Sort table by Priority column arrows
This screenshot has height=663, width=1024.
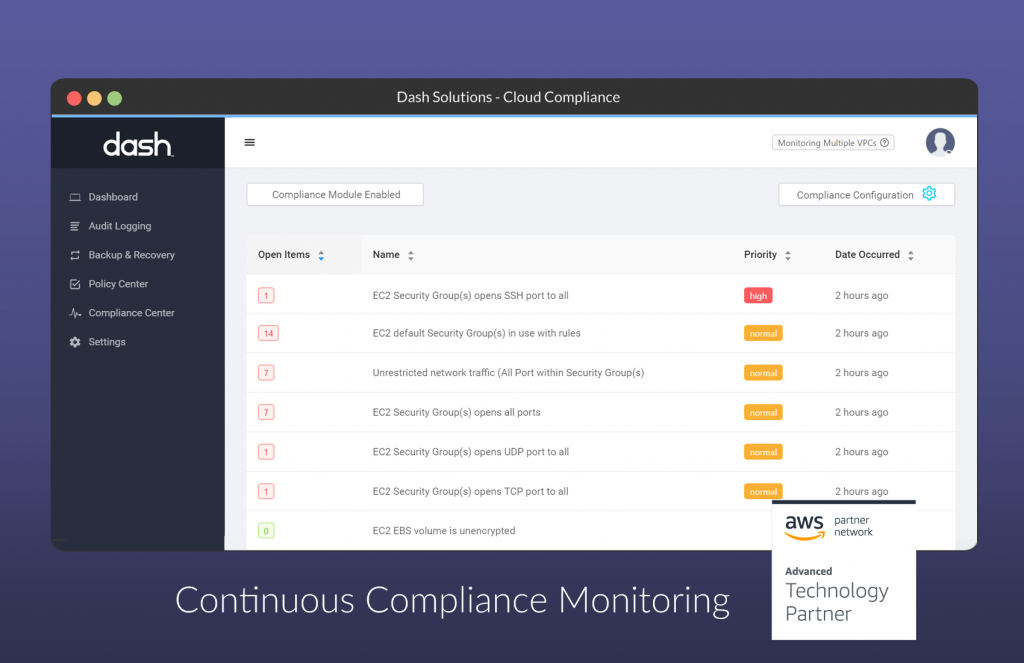788,255
